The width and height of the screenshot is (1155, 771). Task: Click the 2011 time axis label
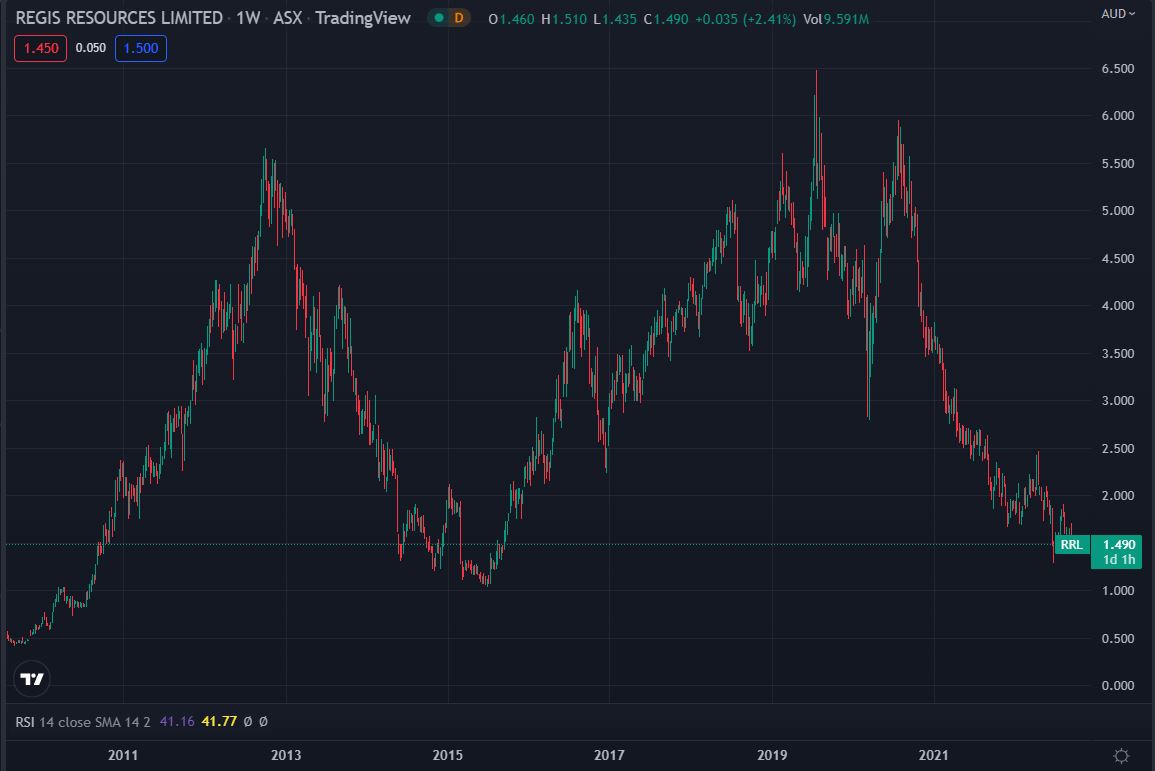click(123, 755)
